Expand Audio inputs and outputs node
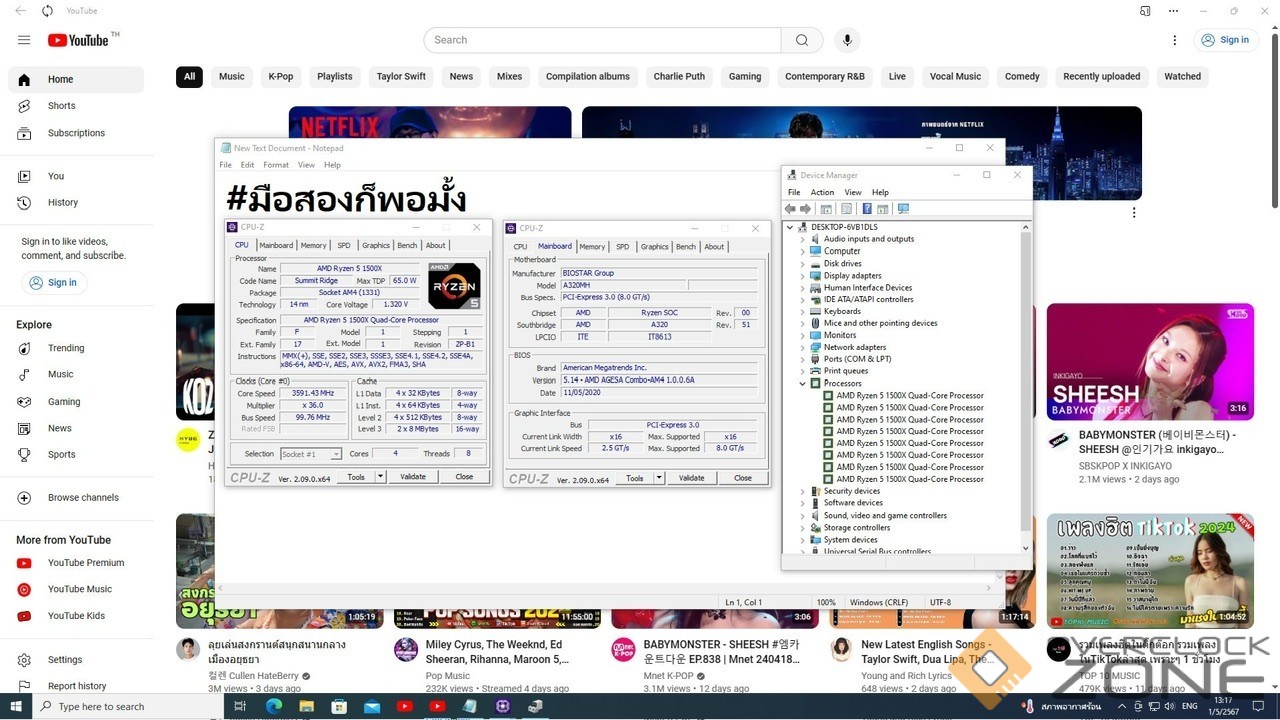This screenshot has width=1280, height=720. click(802, 240)
